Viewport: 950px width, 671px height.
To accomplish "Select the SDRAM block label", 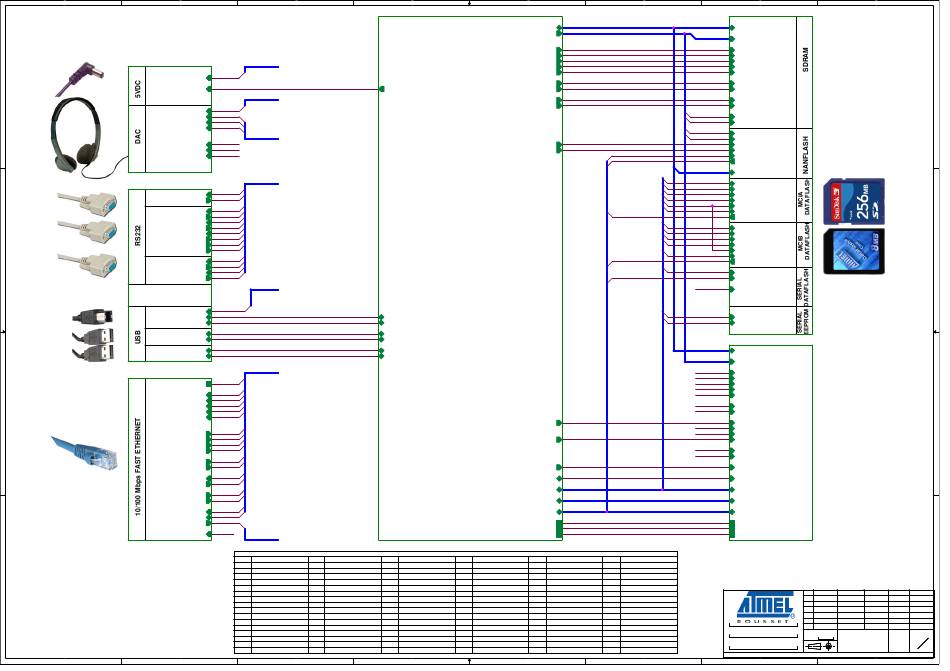I will (805, 60).
